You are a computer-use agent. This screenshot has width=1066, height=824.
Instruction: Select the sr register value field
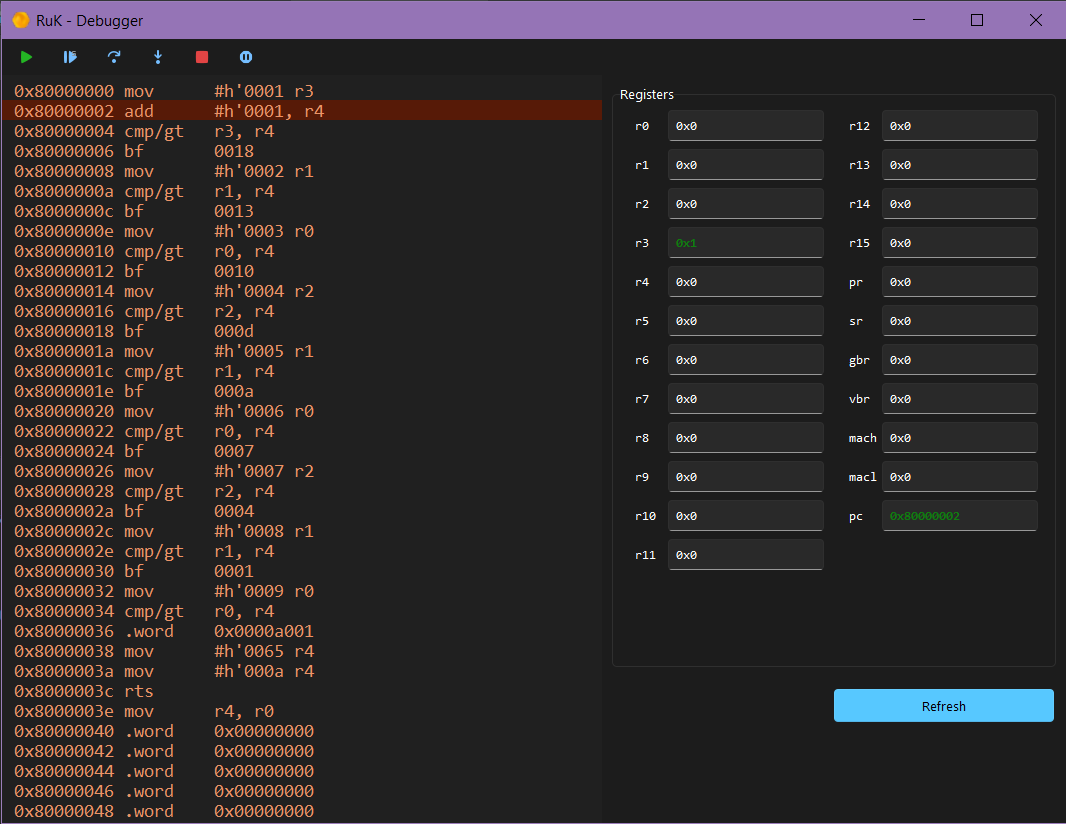point(959,321)
